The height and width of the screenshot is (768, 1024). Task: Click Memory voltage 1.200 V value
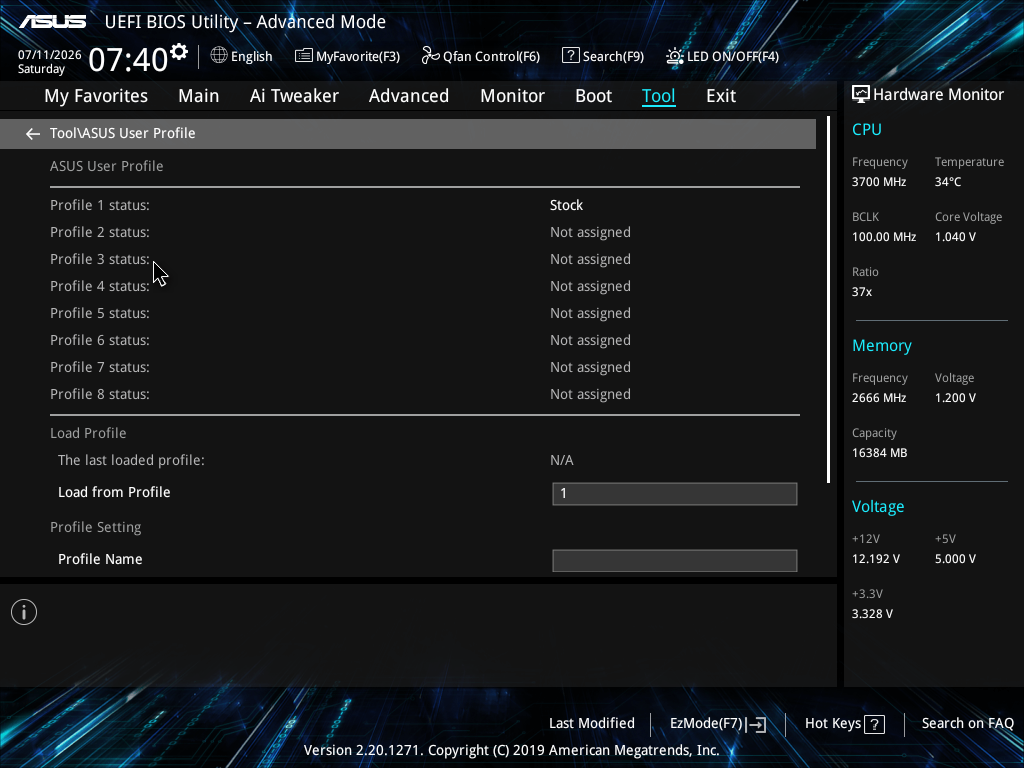pyautogui.click(x=955, y=398)
